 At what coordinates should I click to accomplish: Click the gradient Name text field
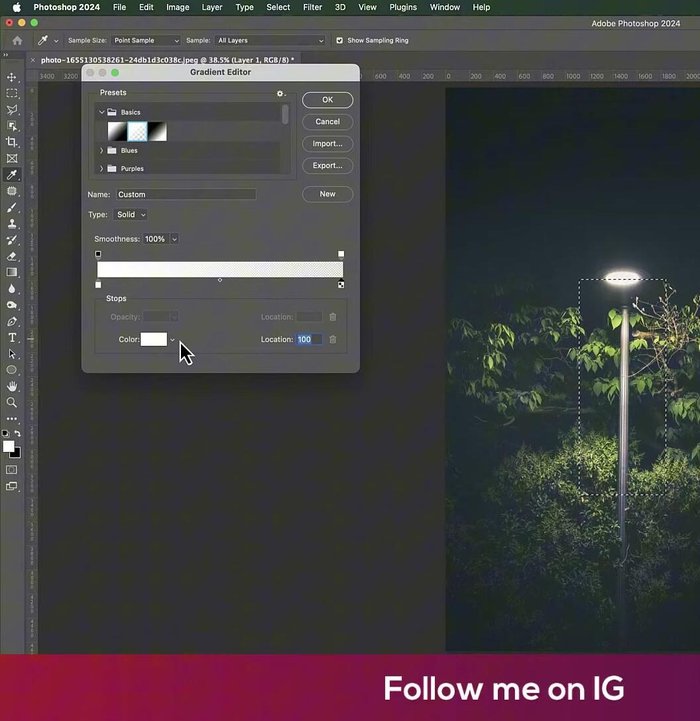[185, 194]
